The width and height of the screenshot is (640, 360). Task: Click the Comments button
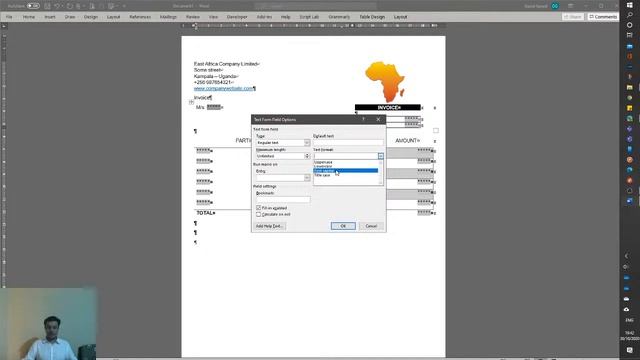[x=603, y=17]
